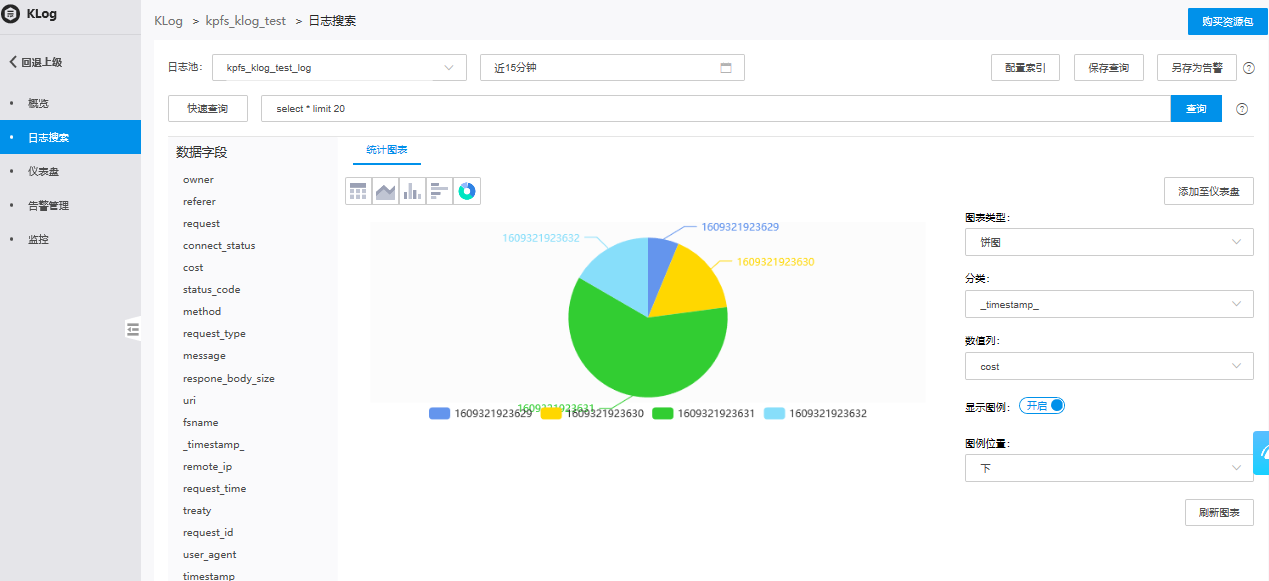Select the table chart type icon
Viewport: 1269px width, 581px height.
pos(358,191)
